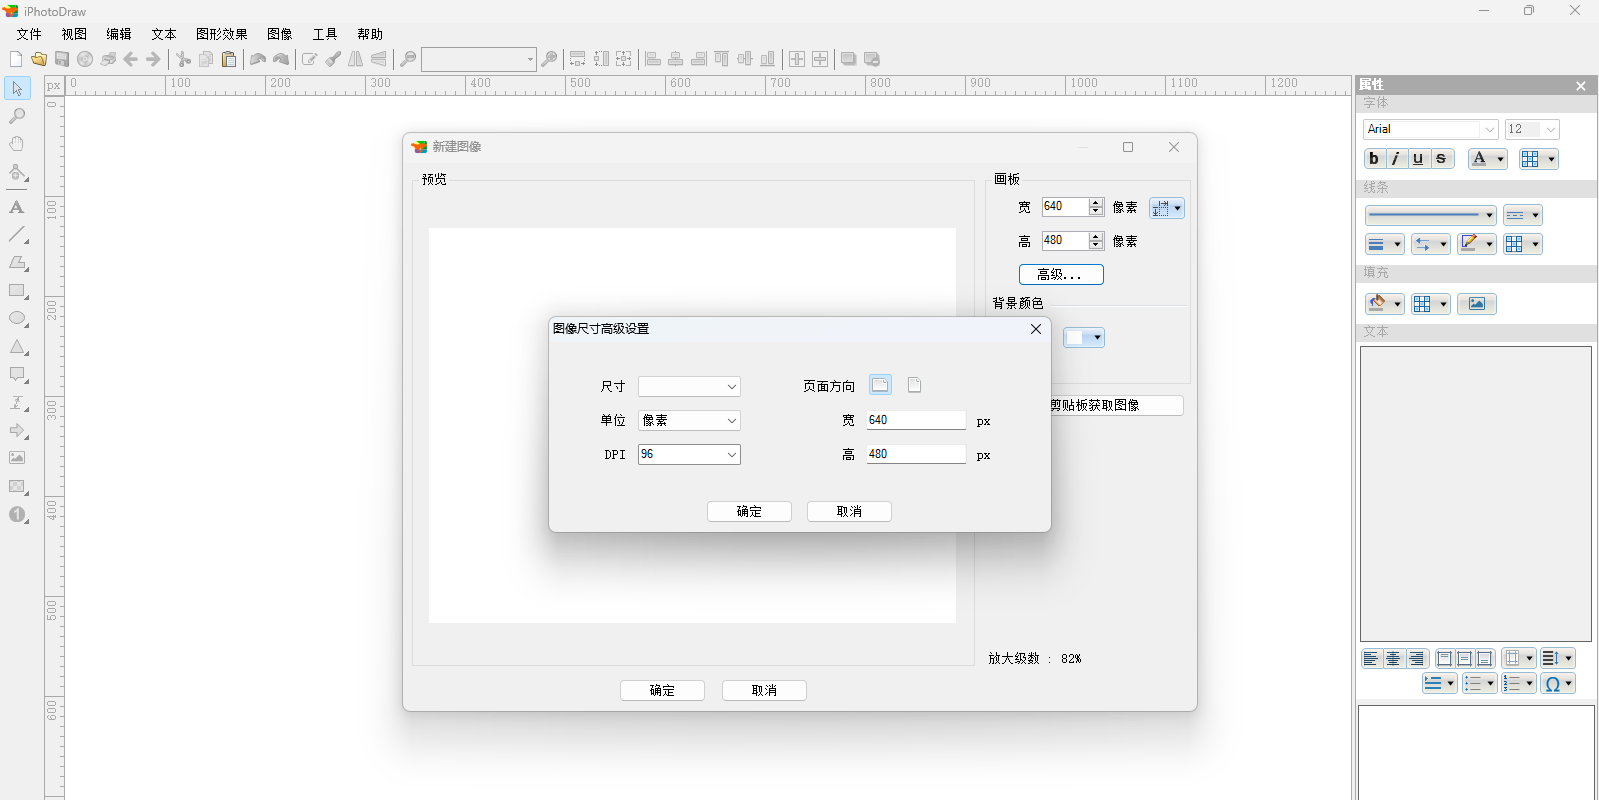
Task: Click the scissors cut icon
Action: (x=183, y=60)
